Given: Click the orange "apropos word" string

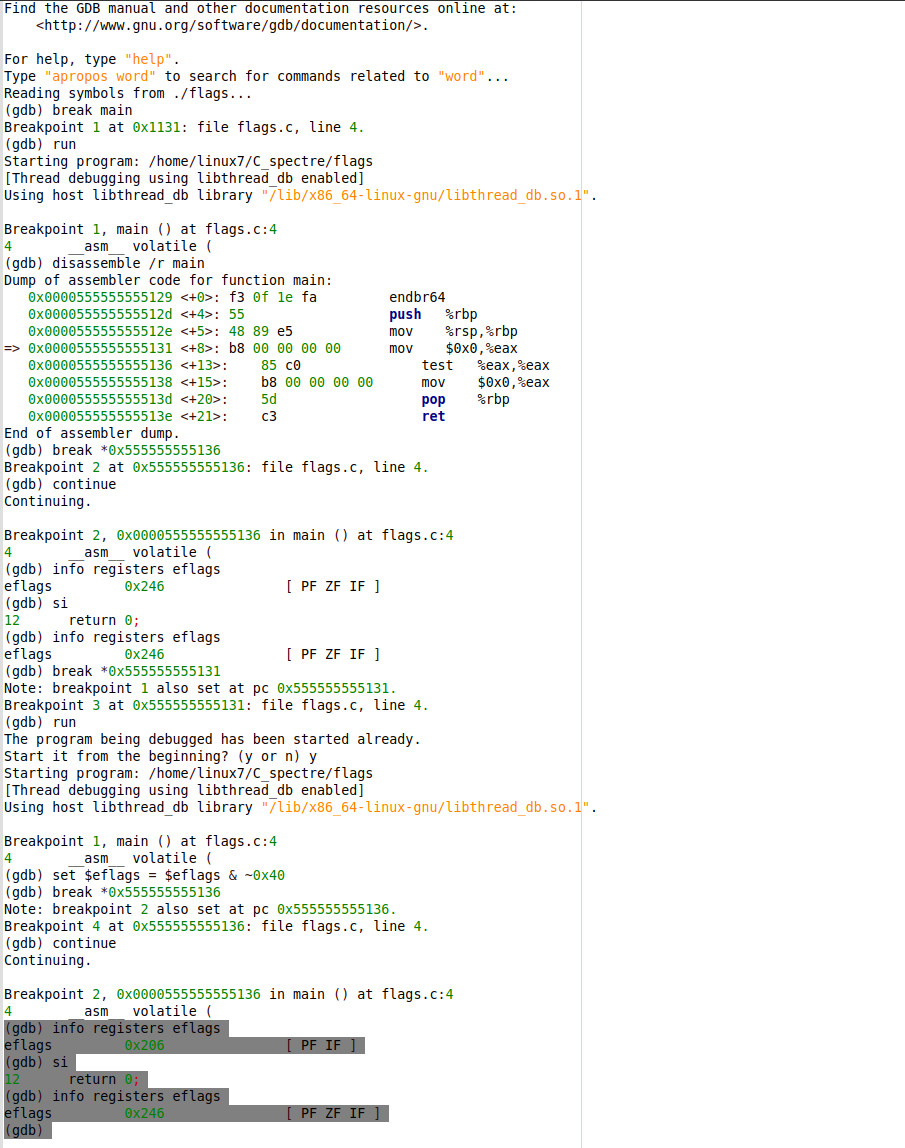Looking at the screenshot, I should click(100, 76).
